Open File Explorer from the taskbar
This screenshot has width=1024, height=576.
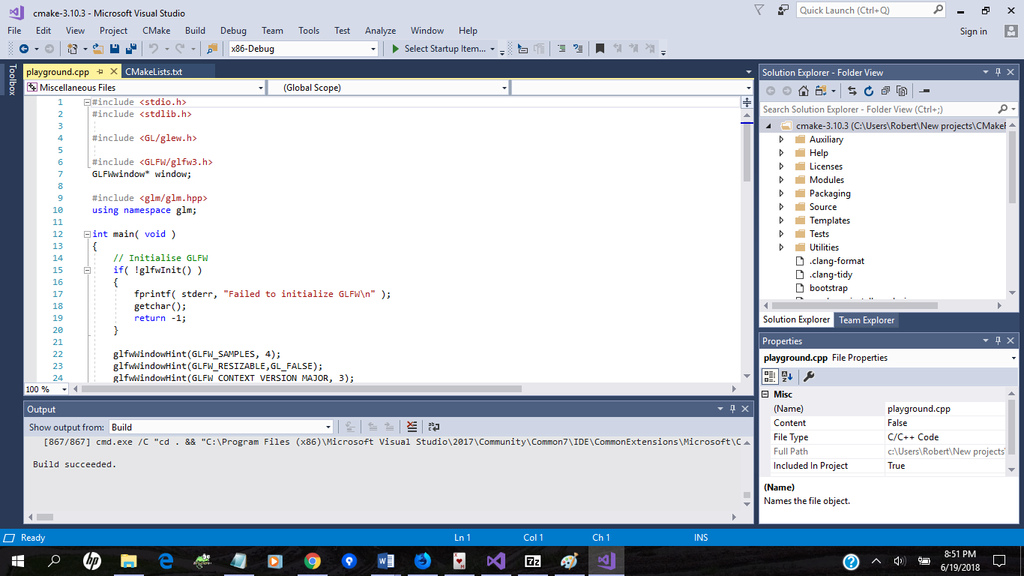tap(129, 561)
